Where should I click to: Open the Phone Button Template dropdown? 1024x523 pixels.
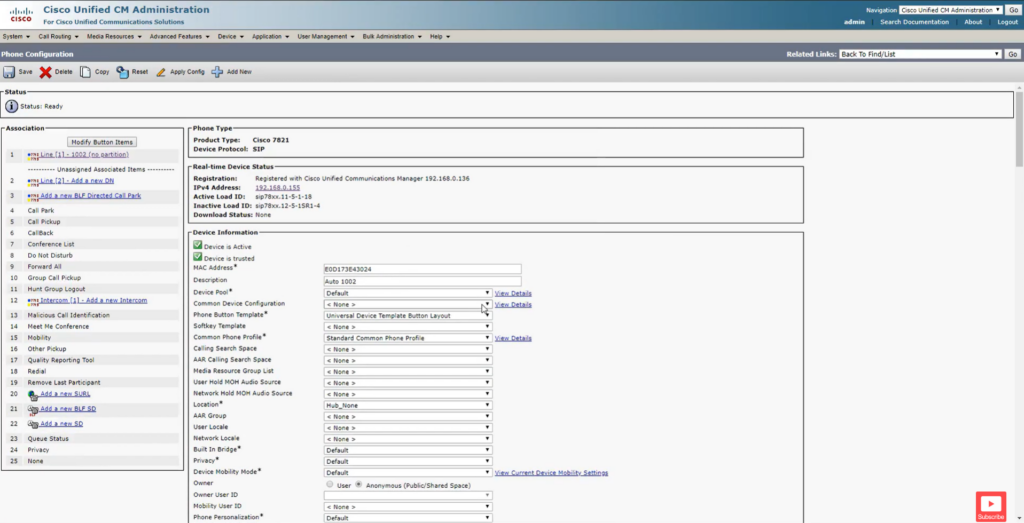[408, 315]
